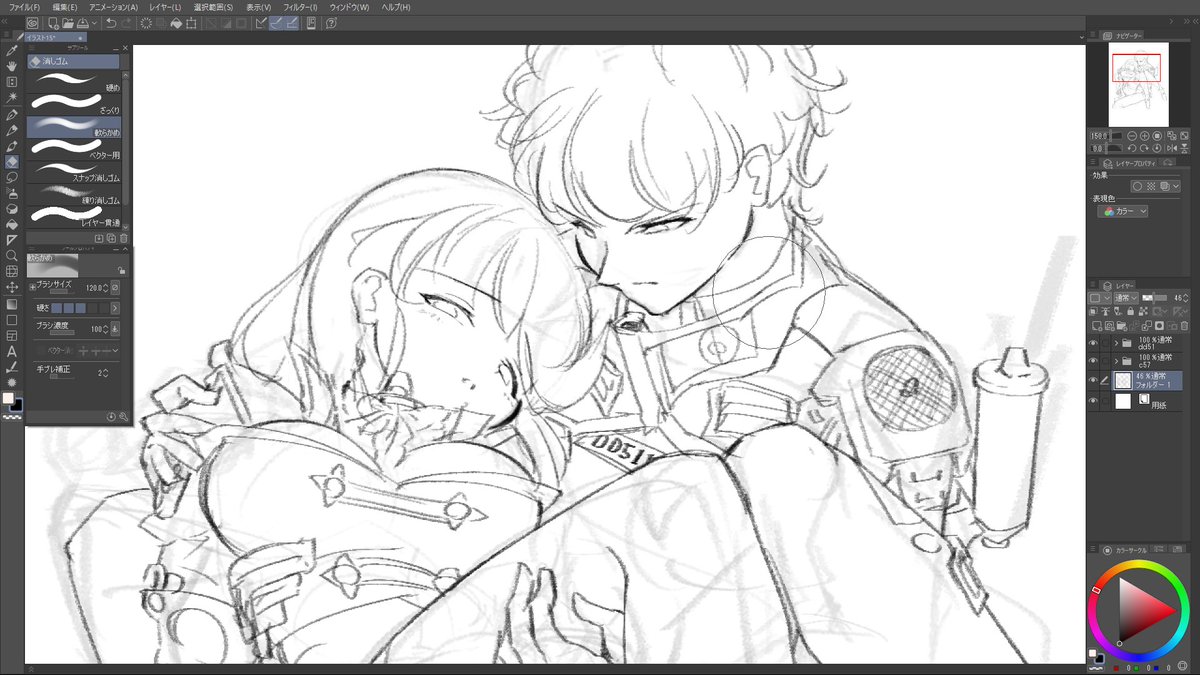Image resolution: width=1200 pixels, height=675 pixels.
Task: Select the Hand move tool
Action: tap(12, 65)
